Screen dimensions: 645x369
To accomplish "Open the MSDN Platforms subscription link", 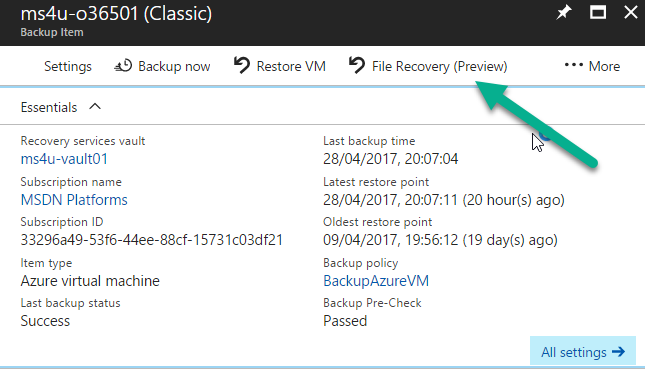I will tap(74, 200).
